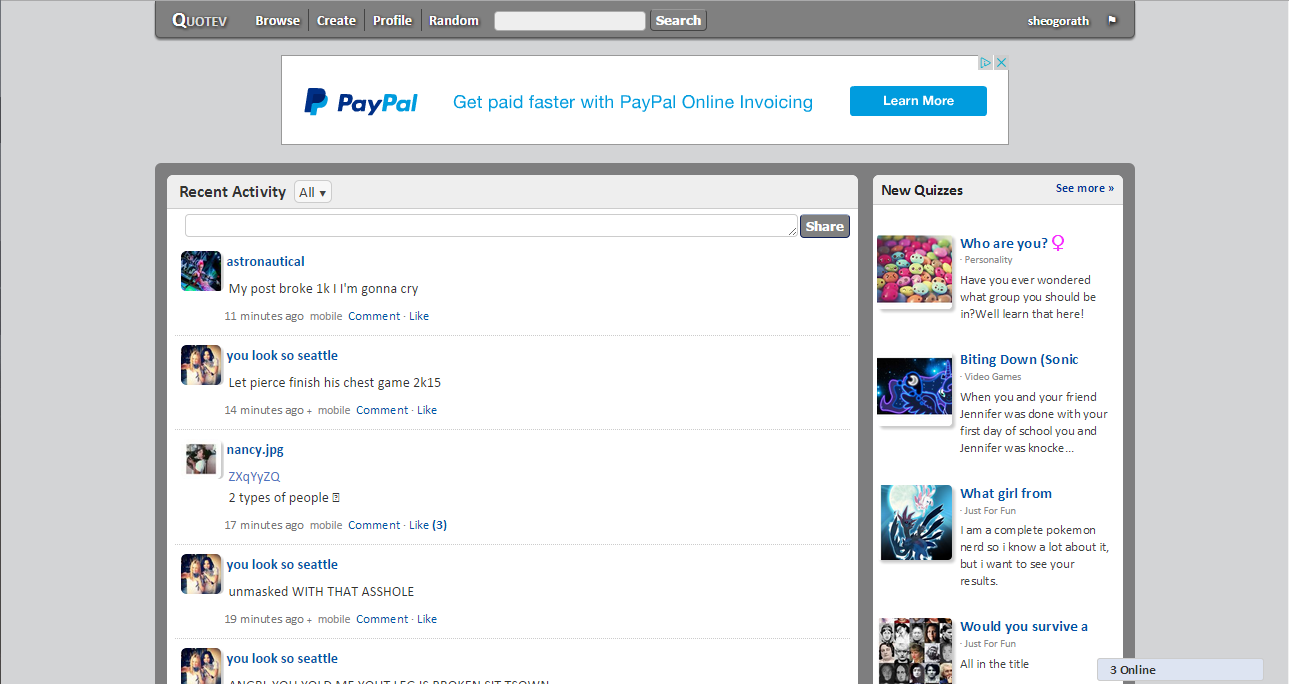Go to the Profile menu item
The width and height of the screenshot is (1289, 684).
[392, 20]
